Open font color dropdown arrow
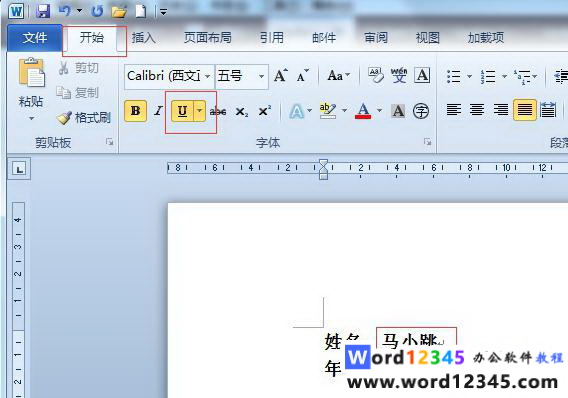Image resolution: width=568 pixels, height=398 pixels. coord(379,110)
